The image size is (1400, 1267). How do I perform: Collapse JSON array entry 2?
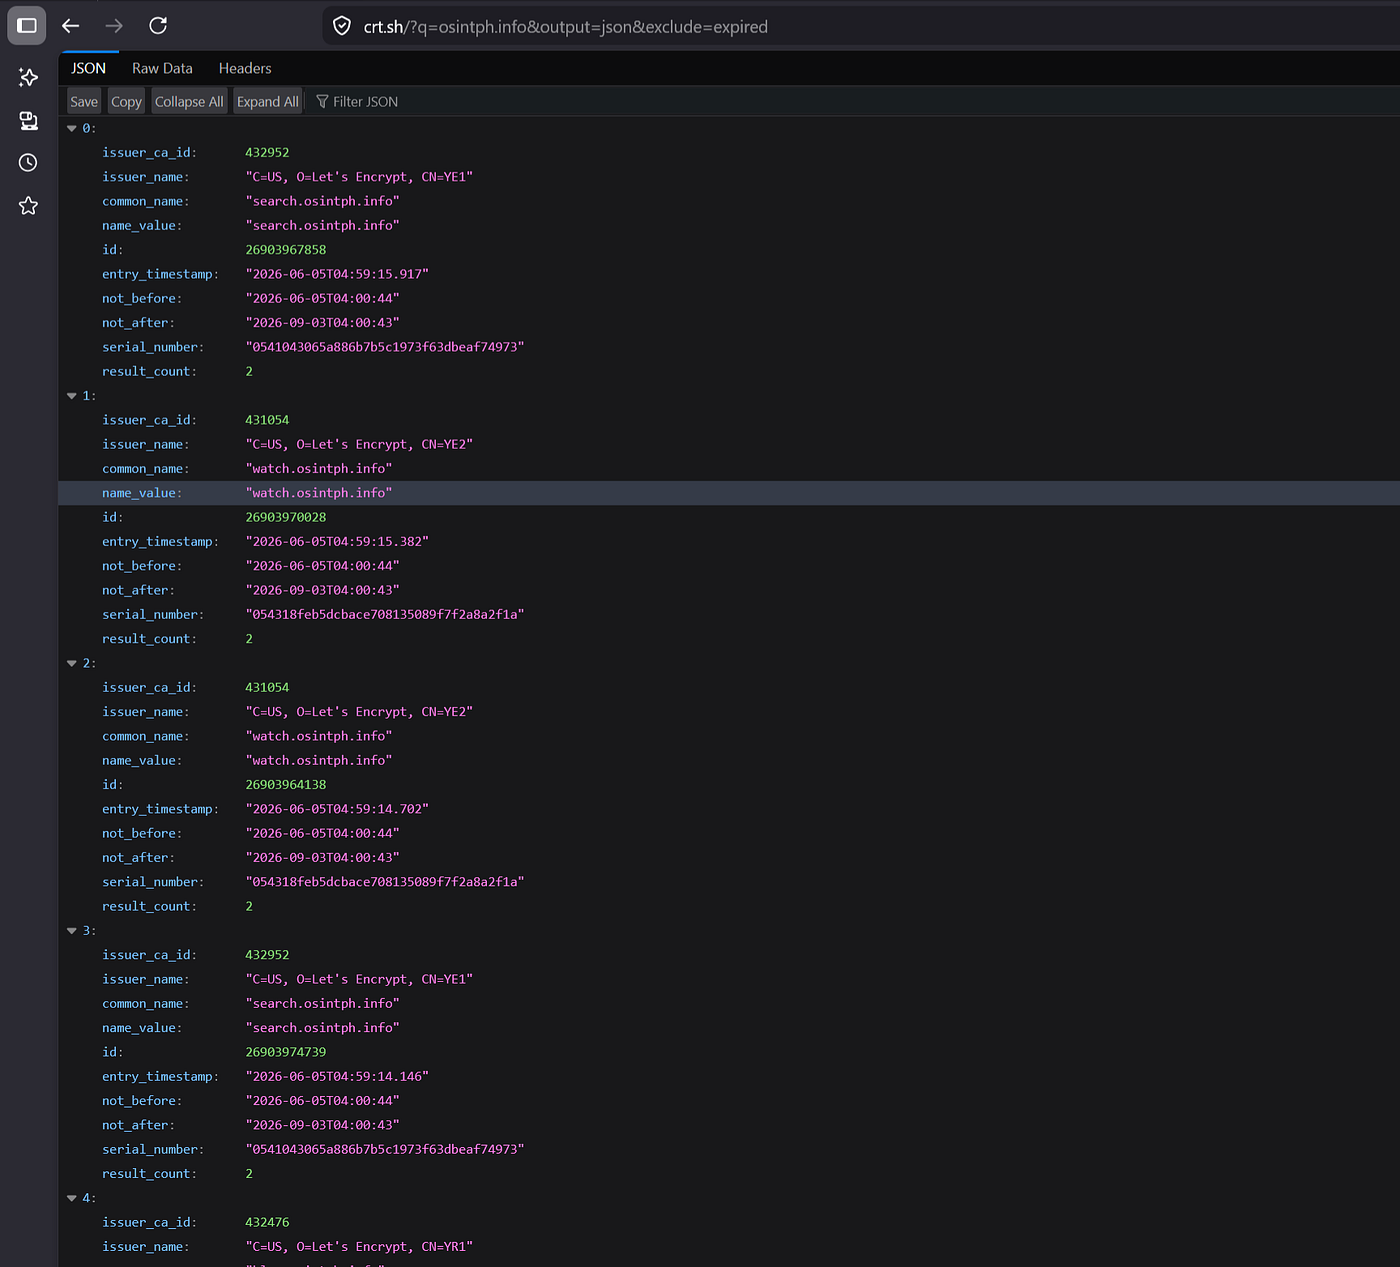[x=72, y=663]
